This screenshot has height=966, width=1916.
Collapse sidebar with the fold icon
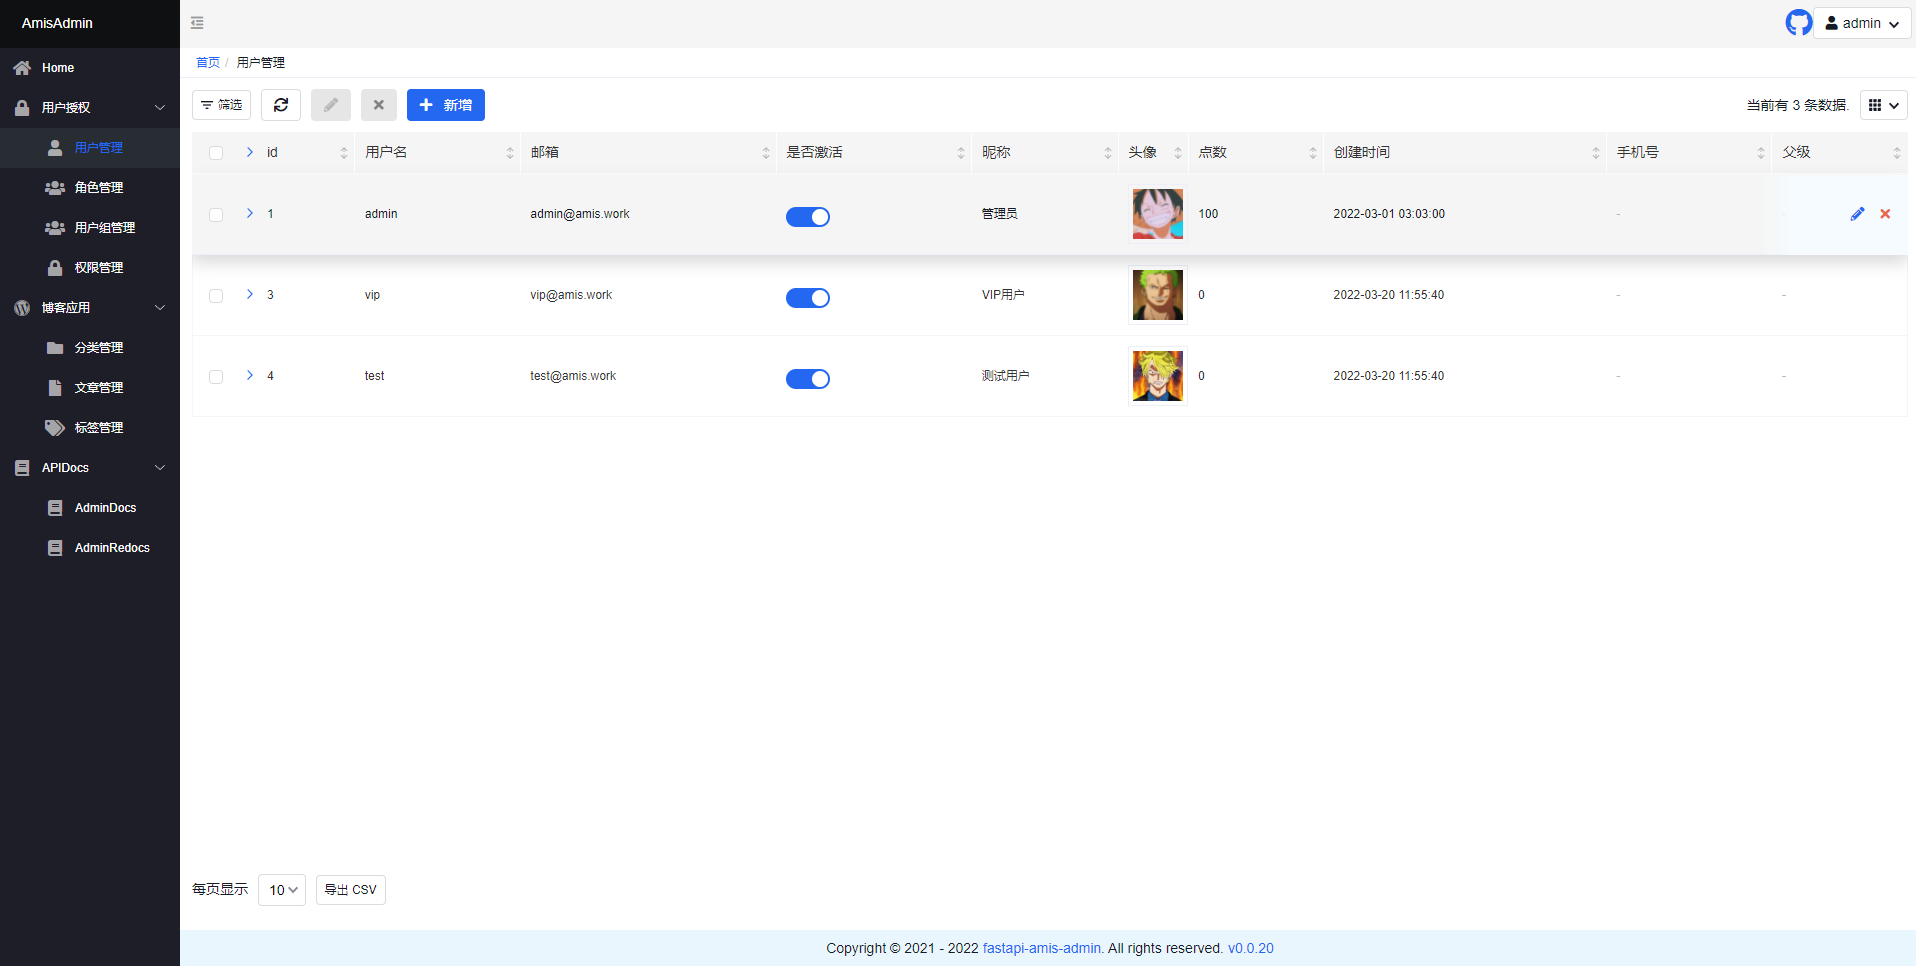(197, 23)
